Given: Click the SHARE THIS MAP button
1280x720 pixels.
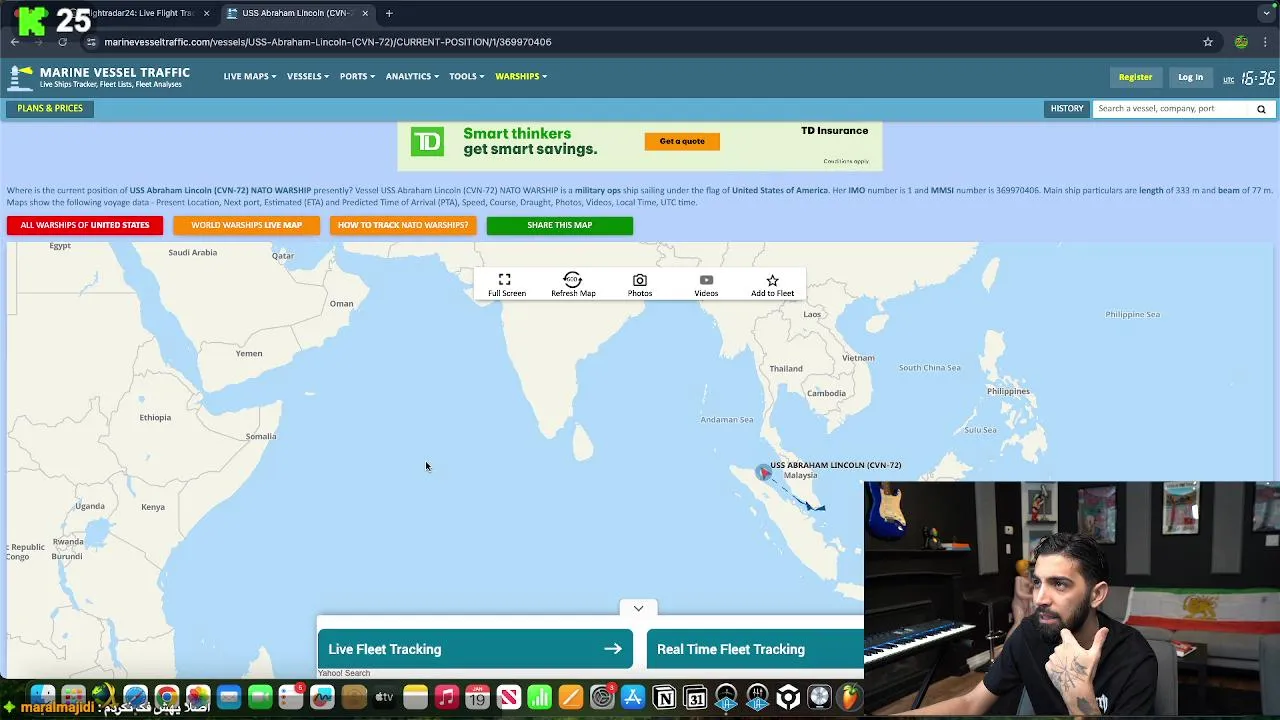Looking at the screenshot, I should (x=560, y=225).
